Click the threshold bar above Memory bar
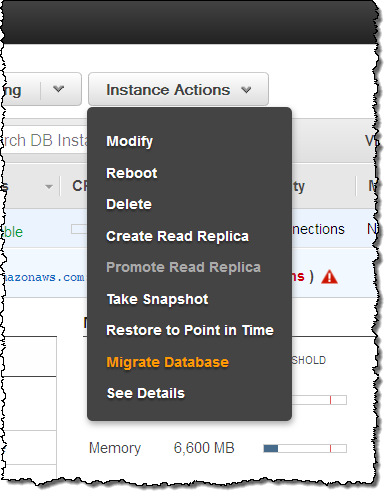 (x=319, y=400)
